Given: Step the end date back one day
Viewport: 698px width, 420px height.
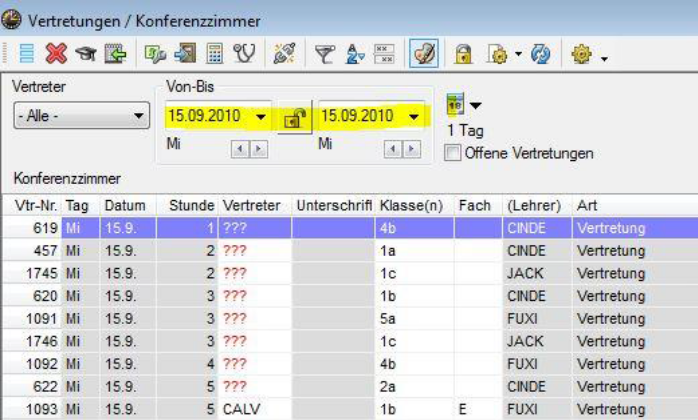Looking at the screenshot, I should (x=389, y=148).
